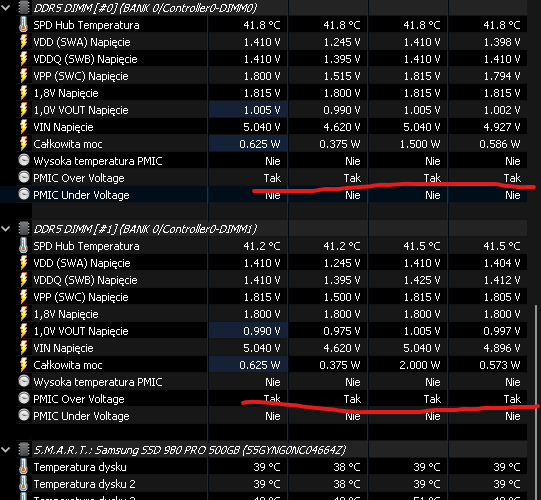The width and height of the screenshot is (541, 500).
Task: Click memory chip icon of DDR5 DIMM [#1]
Action: [x=24, y=228]
